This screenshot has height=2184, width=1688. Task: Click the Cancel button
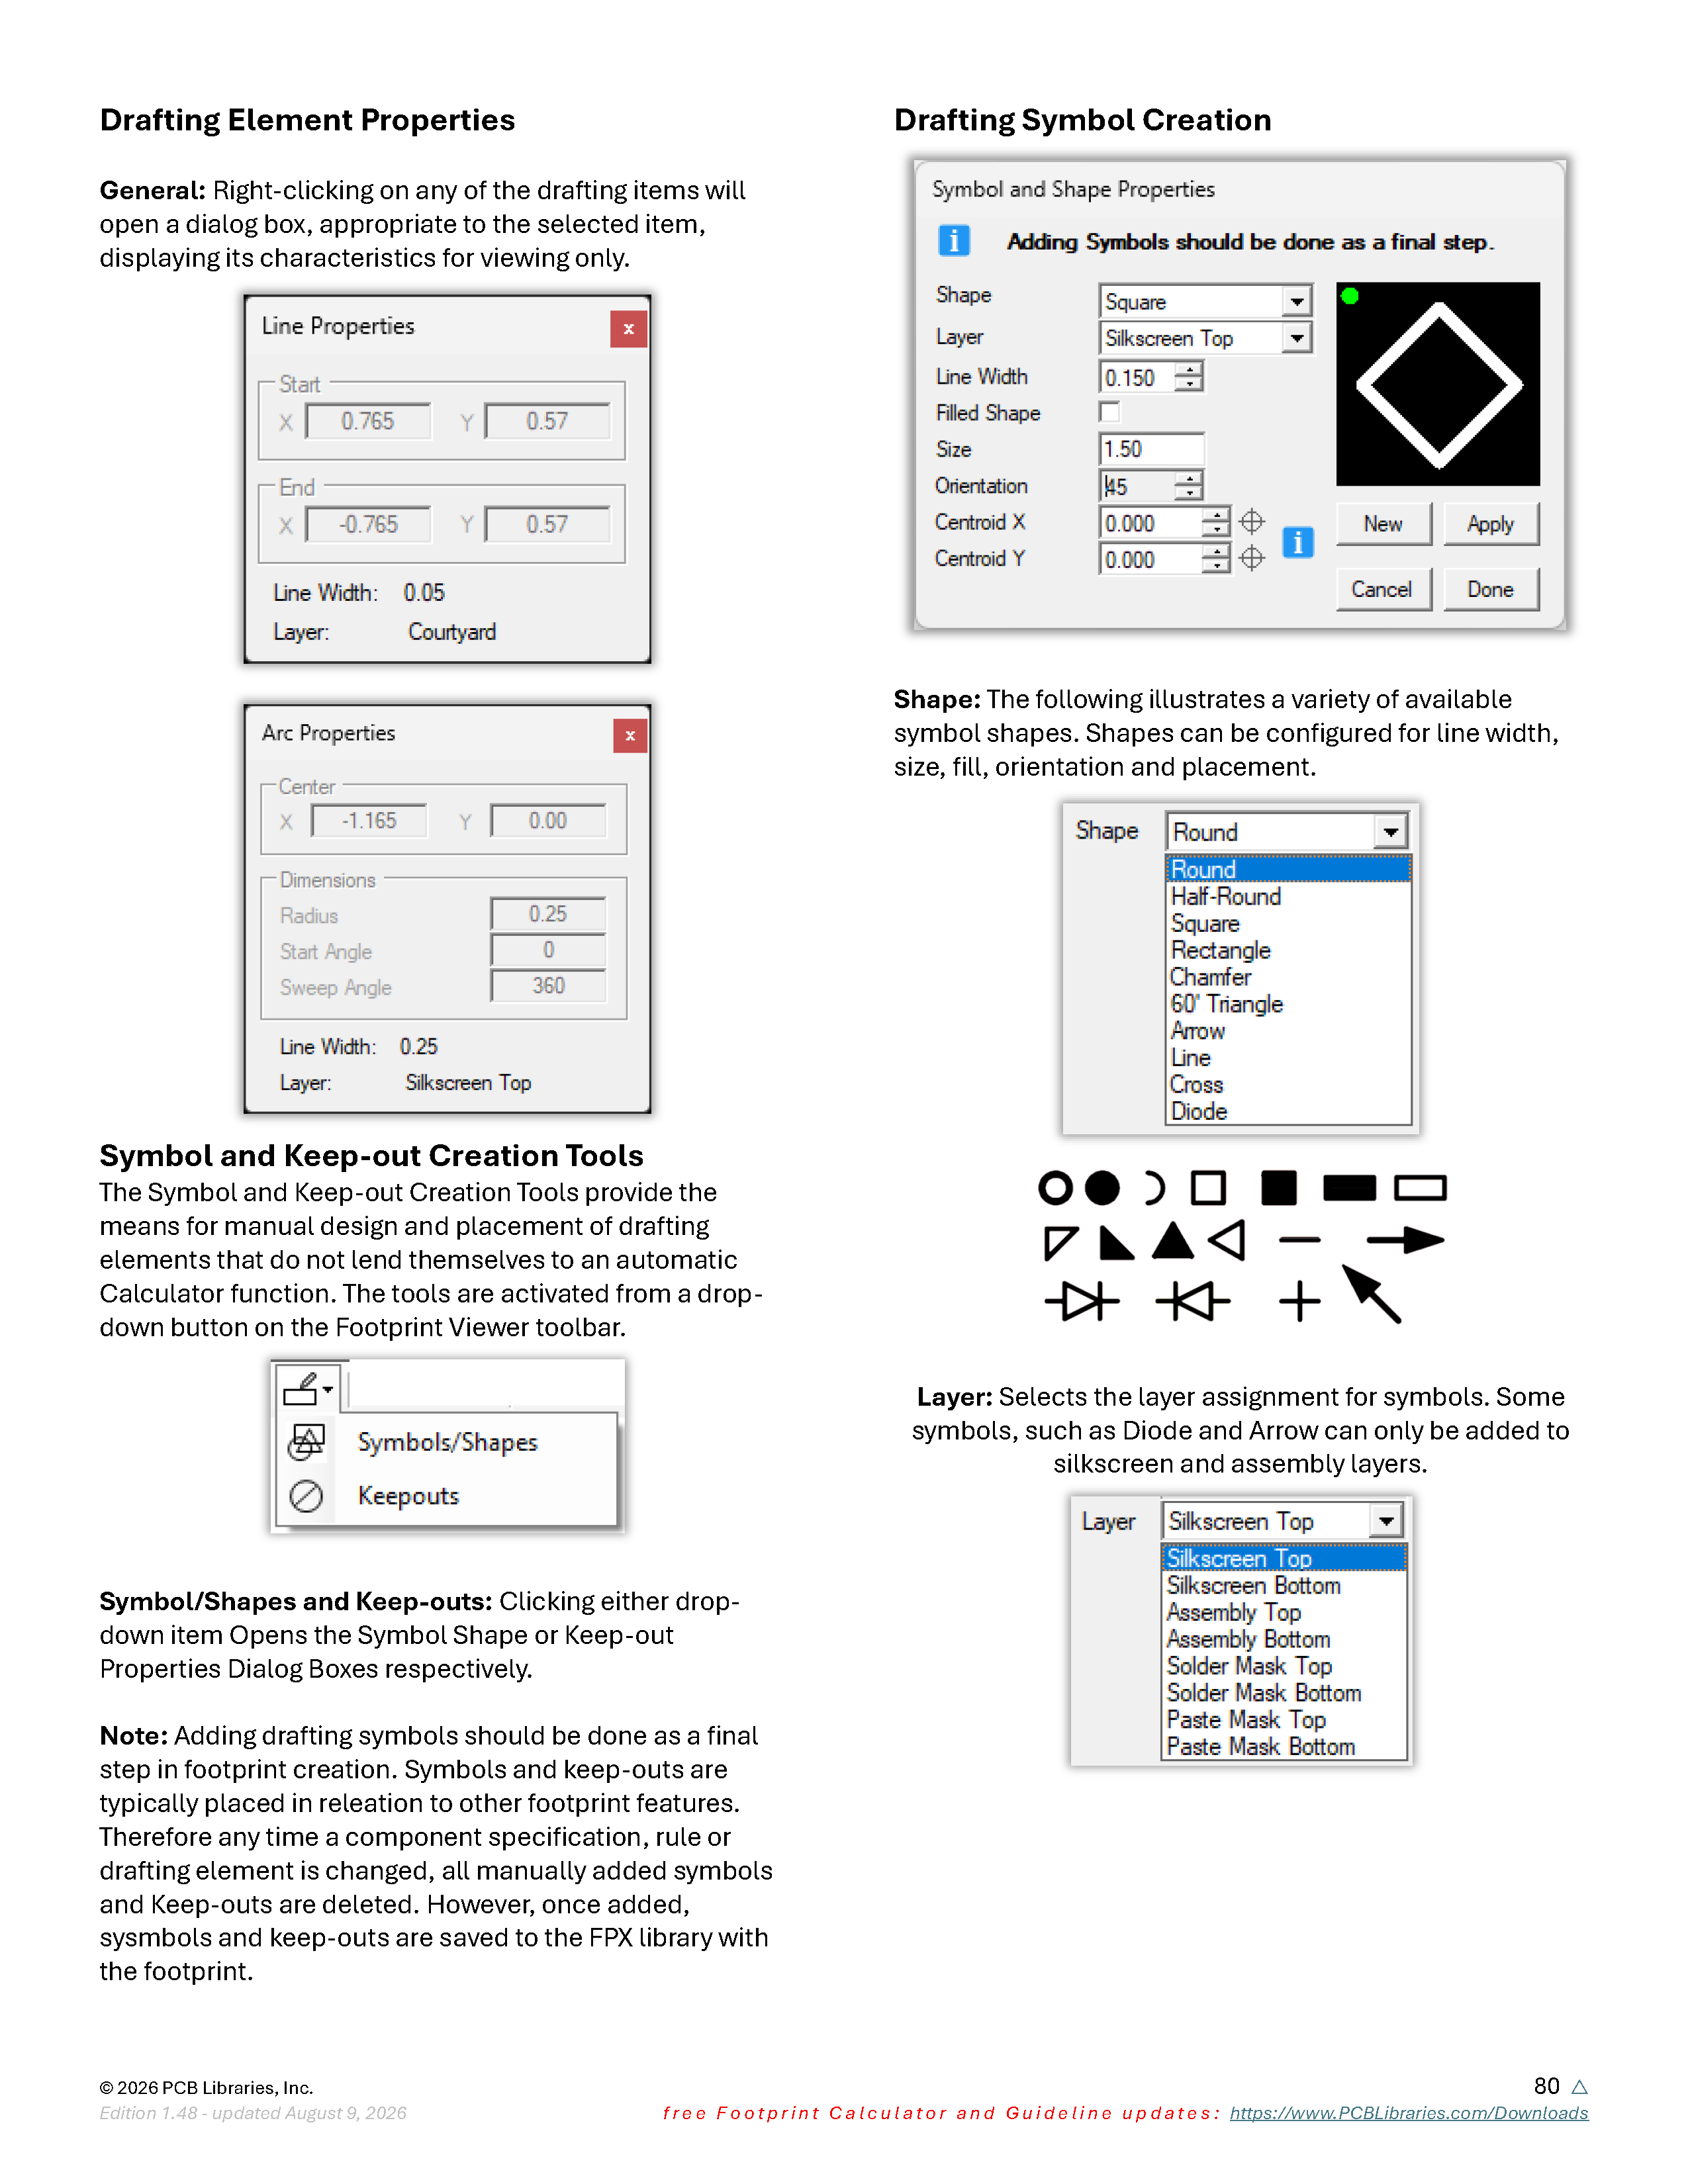point(1384,590)
